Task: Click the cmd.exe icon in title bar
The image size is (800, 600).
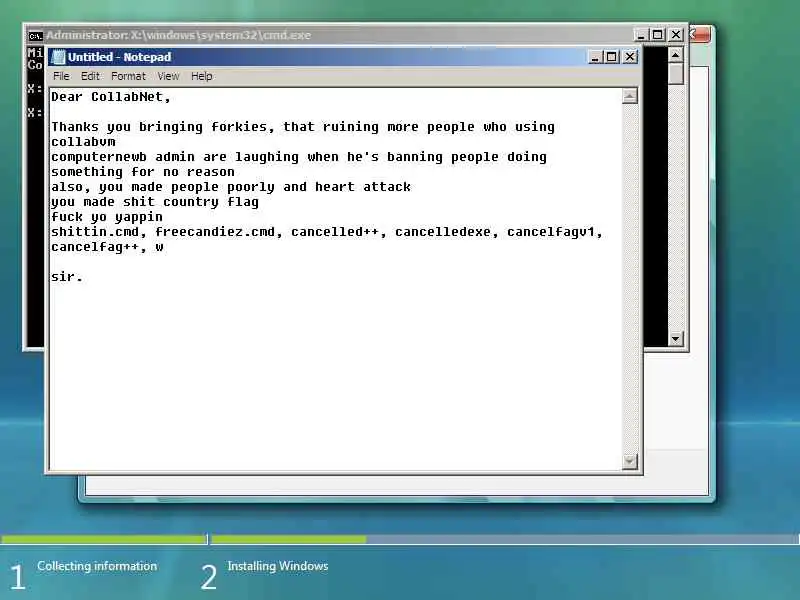Action: click(x=35, y=35)
